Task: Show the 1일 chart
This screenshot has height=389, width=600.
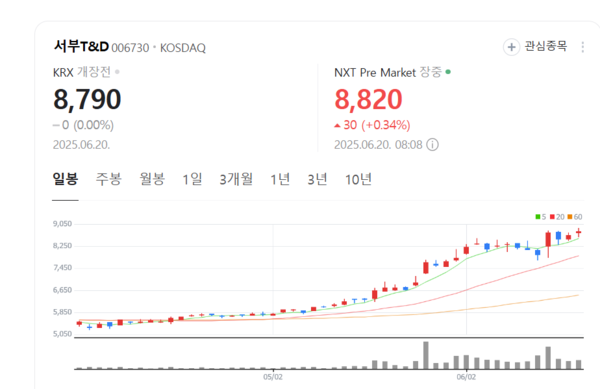Action: pyautogui.click(x=192, y=179)
